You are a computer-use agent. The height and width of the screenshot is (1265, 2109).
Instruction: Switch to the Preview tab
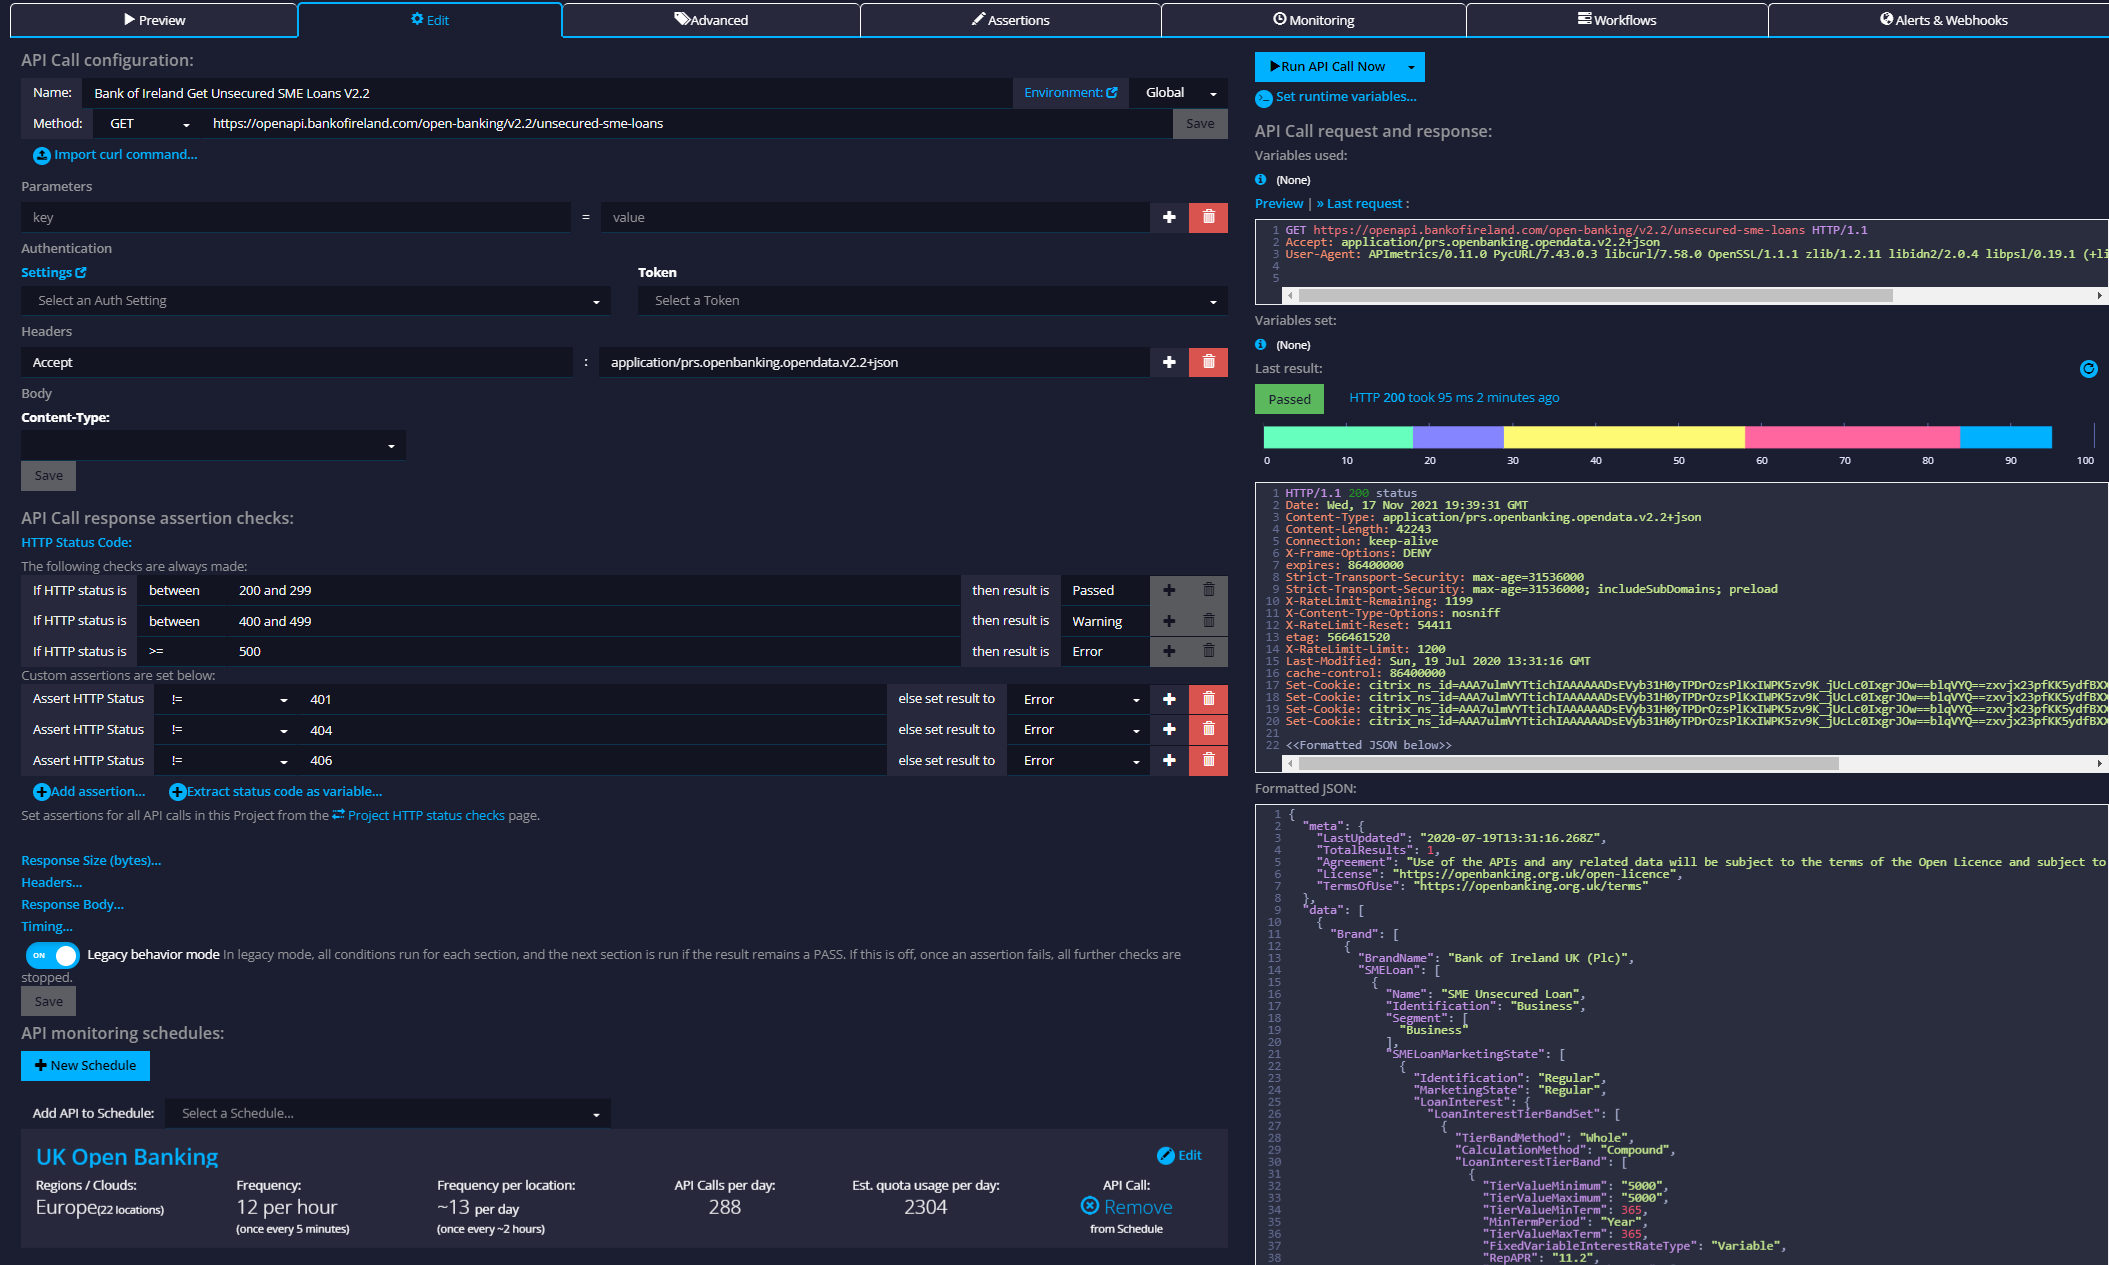point(154,20)
